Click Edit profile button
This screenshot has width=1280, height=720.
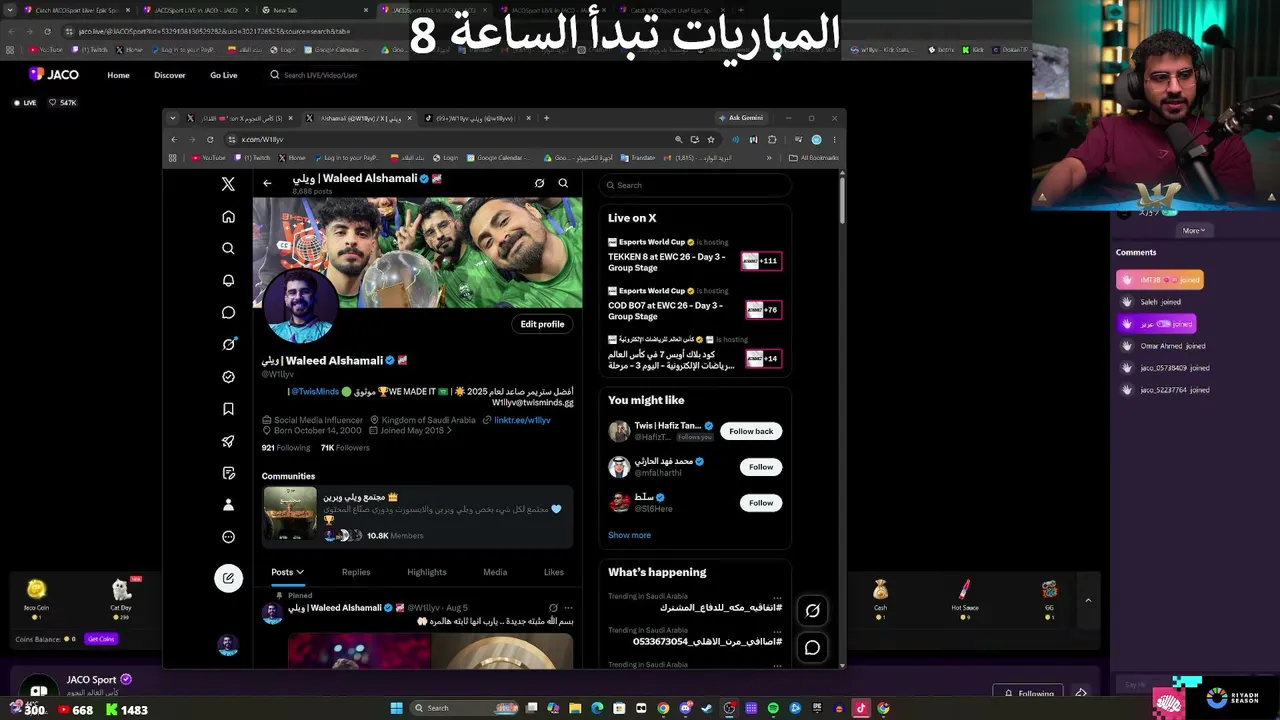(542, 324)
